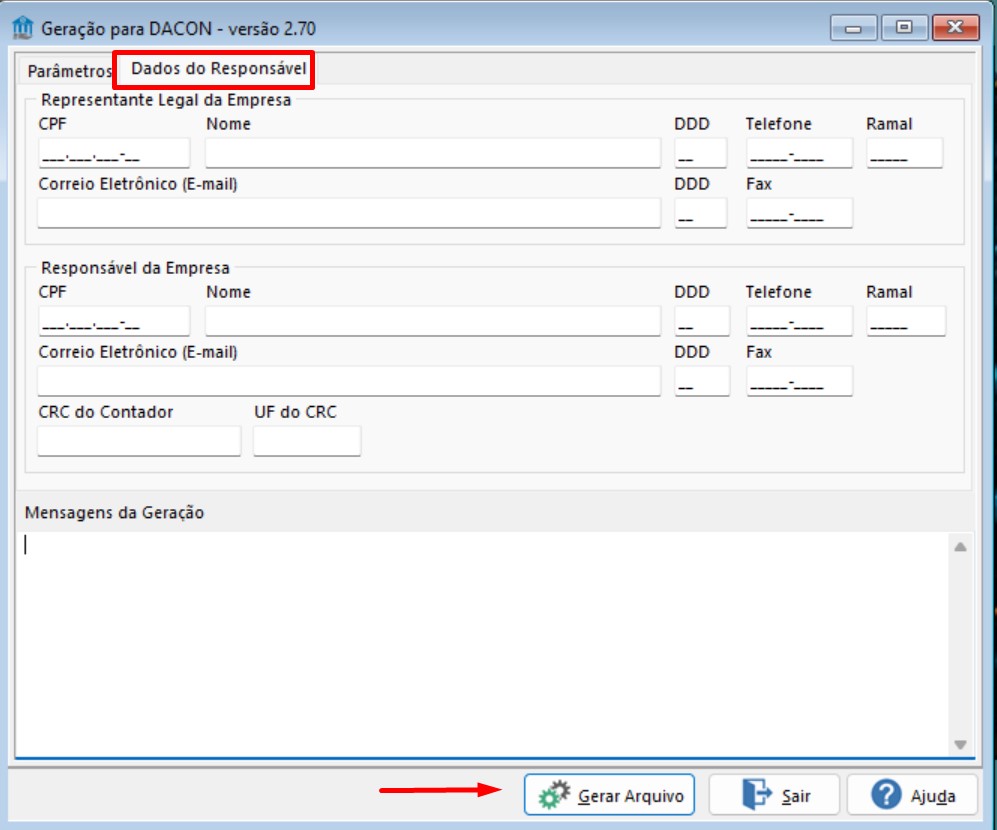Click fax DDD field of Representante Legal

click(701, 213)
